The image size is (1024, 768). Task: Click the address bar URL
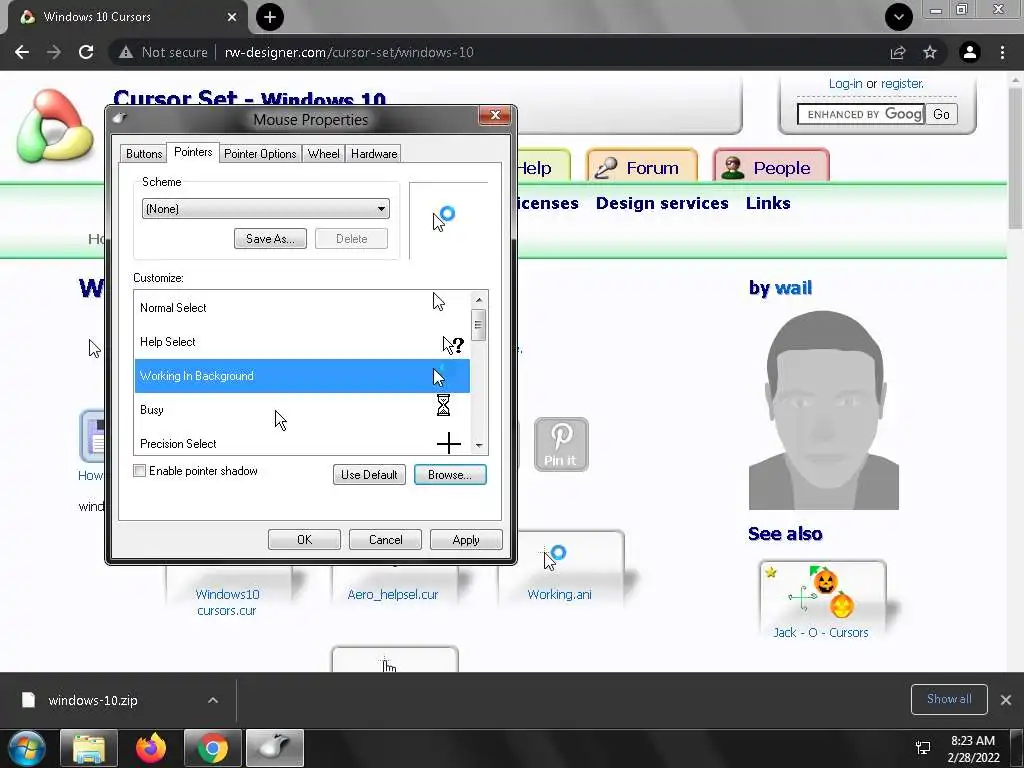(349, 52)
